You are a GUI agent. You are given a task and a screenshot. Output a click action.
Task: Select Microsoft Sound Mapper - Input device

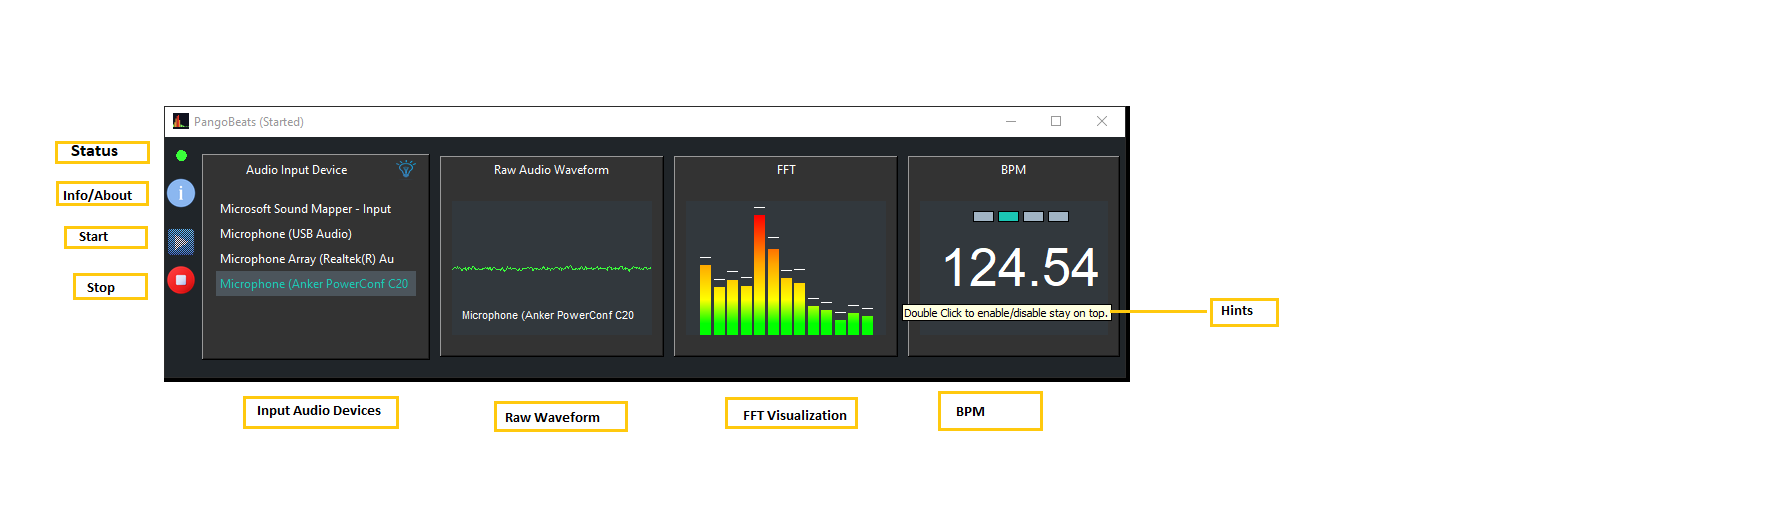(305, 209)
